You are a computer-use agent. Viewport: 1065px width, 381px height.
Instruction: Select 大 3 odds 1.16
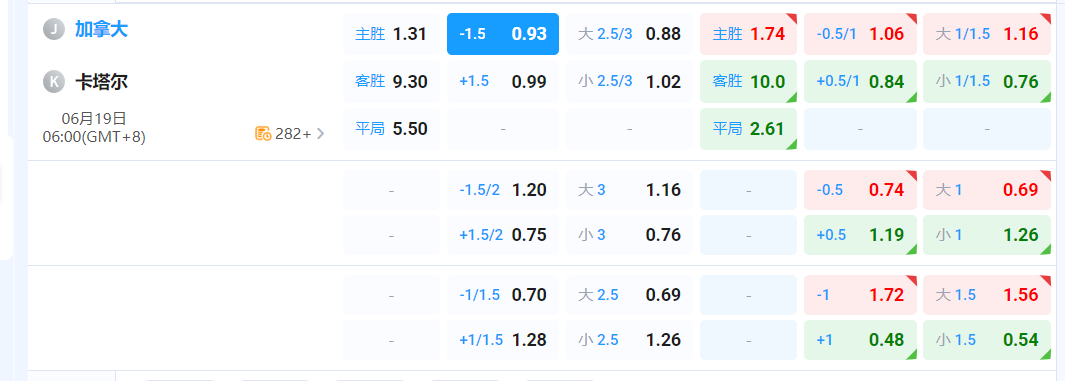(630, 189)
